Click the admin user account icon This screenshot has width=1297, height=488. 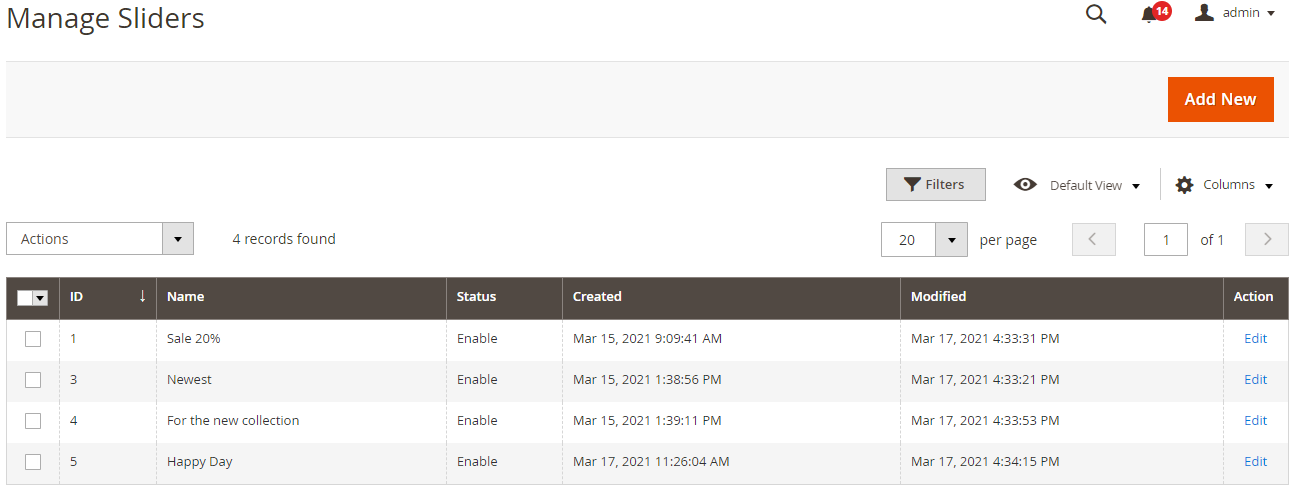1205,13
